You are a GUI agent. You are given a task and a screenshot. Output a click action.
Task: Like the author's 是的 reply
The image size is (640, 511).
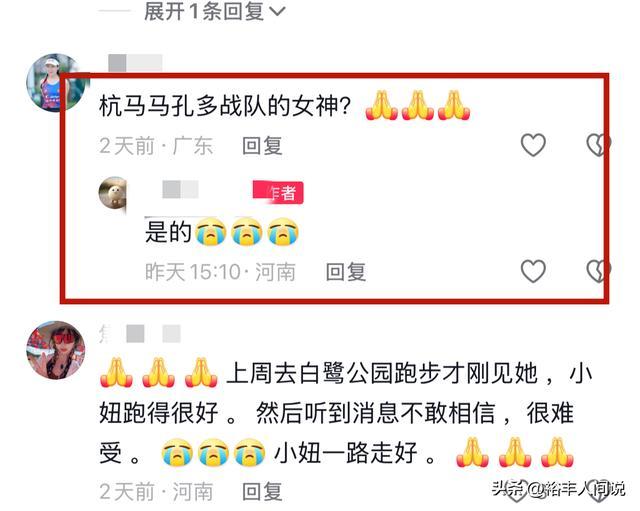pos(533,271)
